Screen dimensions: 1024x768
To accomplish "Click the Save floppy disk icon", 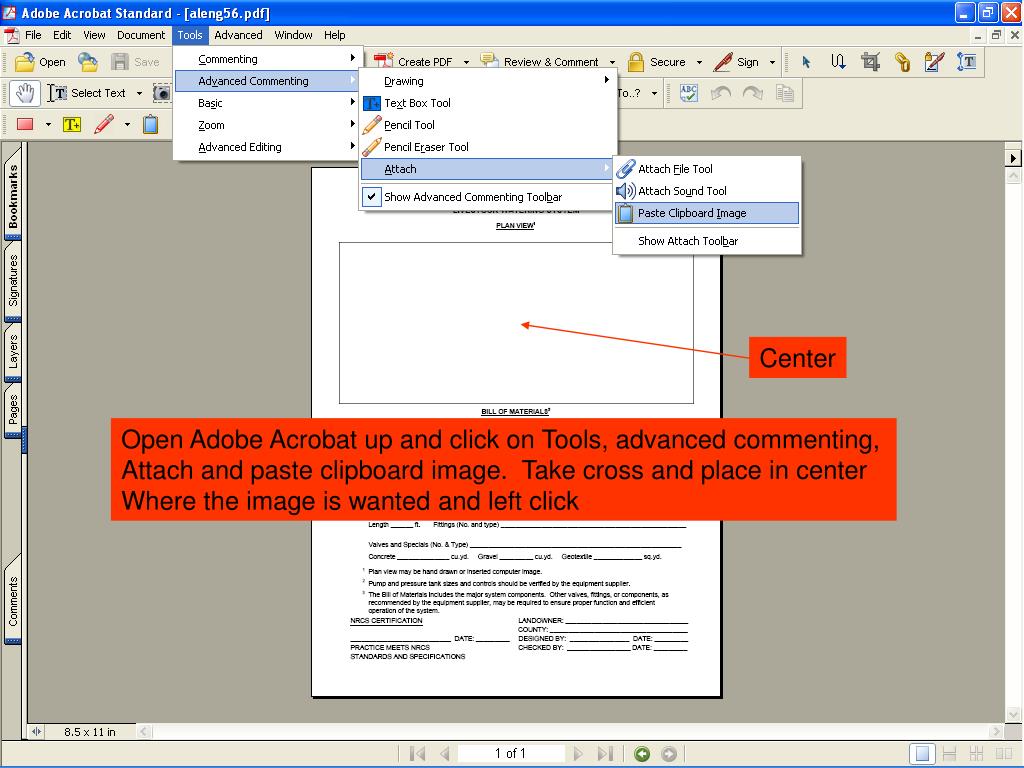I will point(120,62).
